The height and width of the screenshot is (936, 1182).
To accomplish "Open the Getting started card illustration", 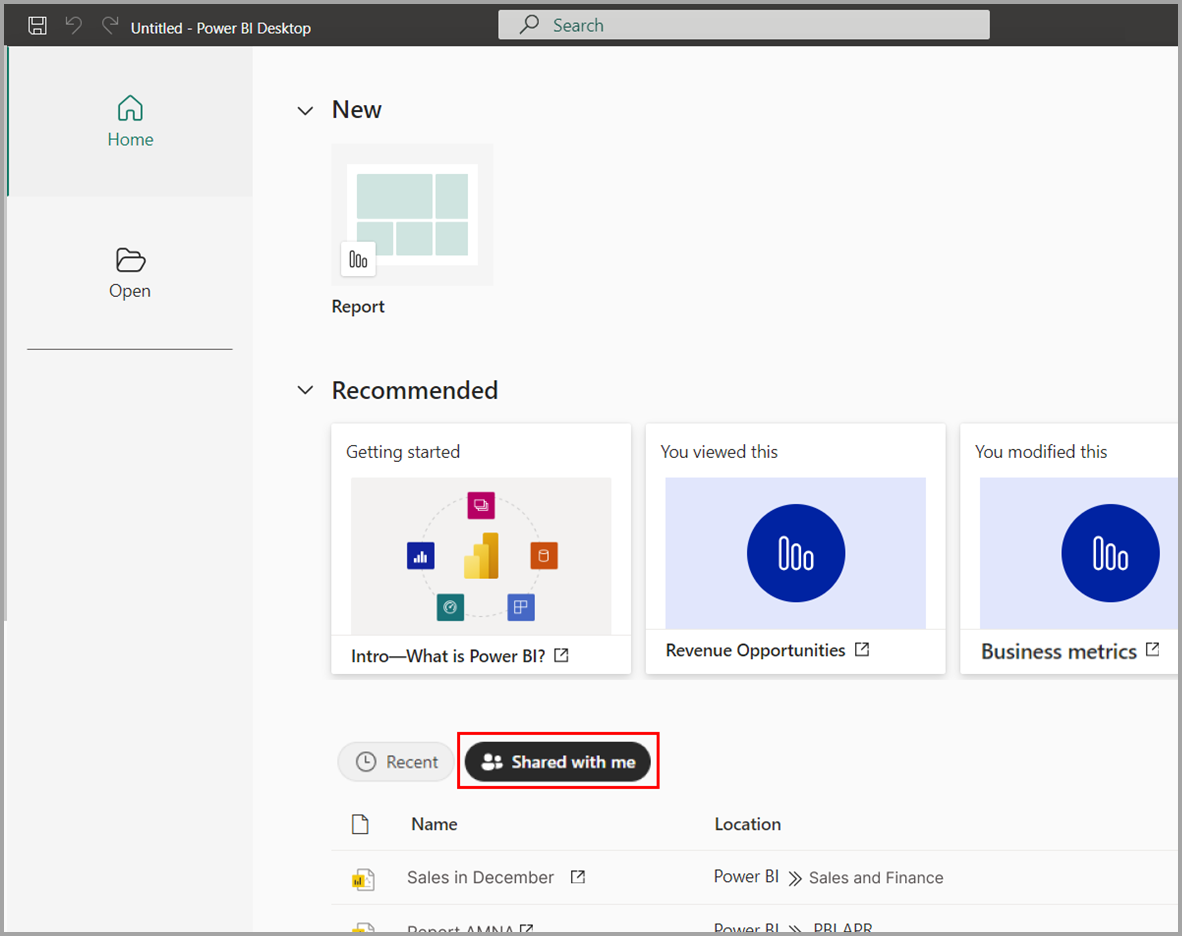I will (481, 555).
